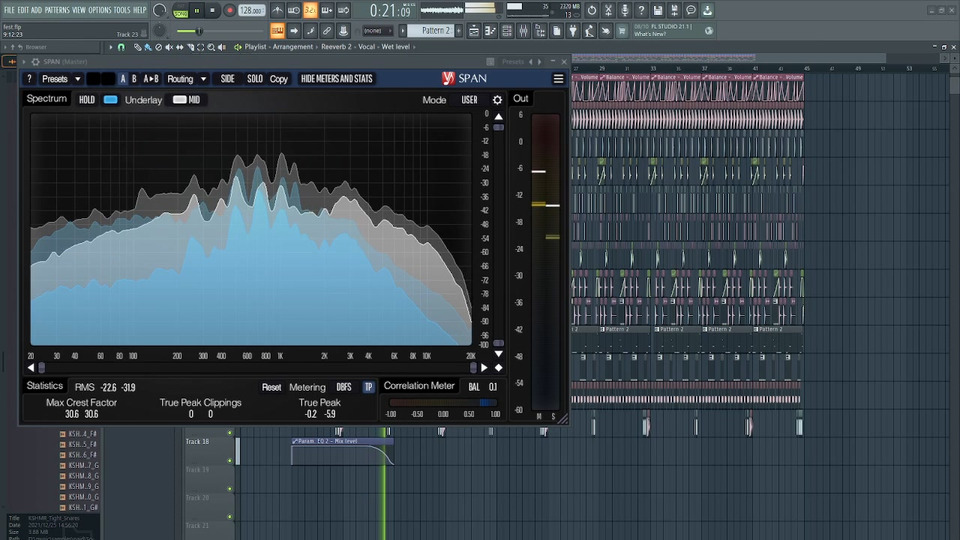Select state B in SPAN
This screenshot has width=960, height=540.
pyautogui.click(x=134, y=78)
